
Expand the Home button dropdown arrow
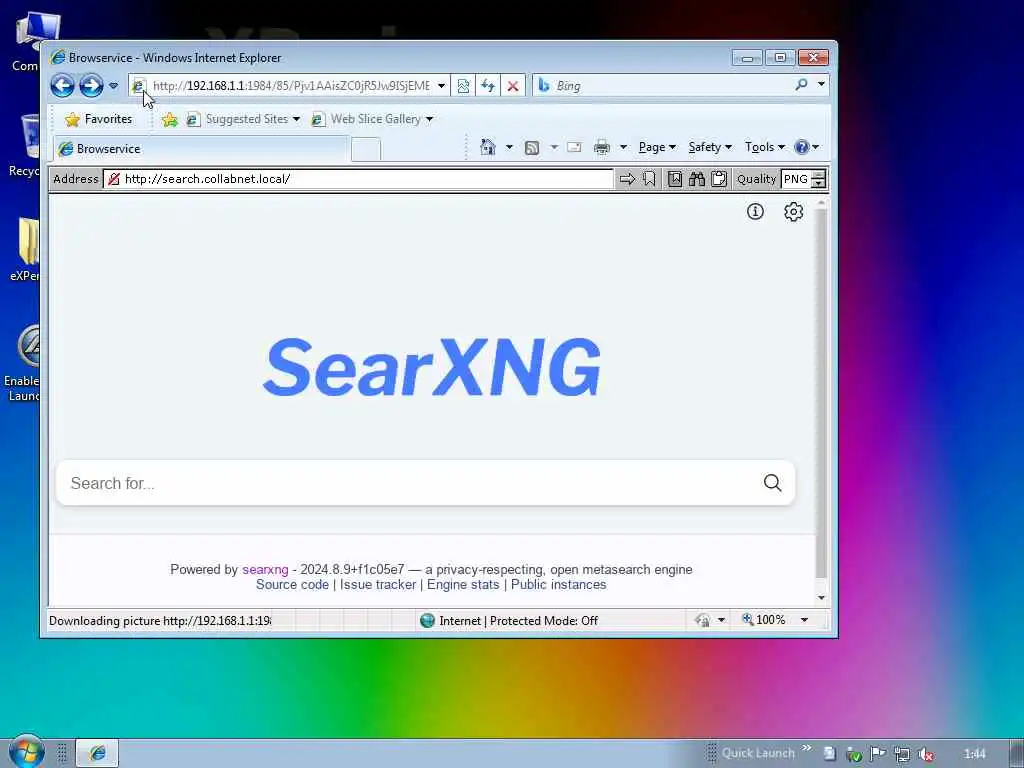coord(509,147)
